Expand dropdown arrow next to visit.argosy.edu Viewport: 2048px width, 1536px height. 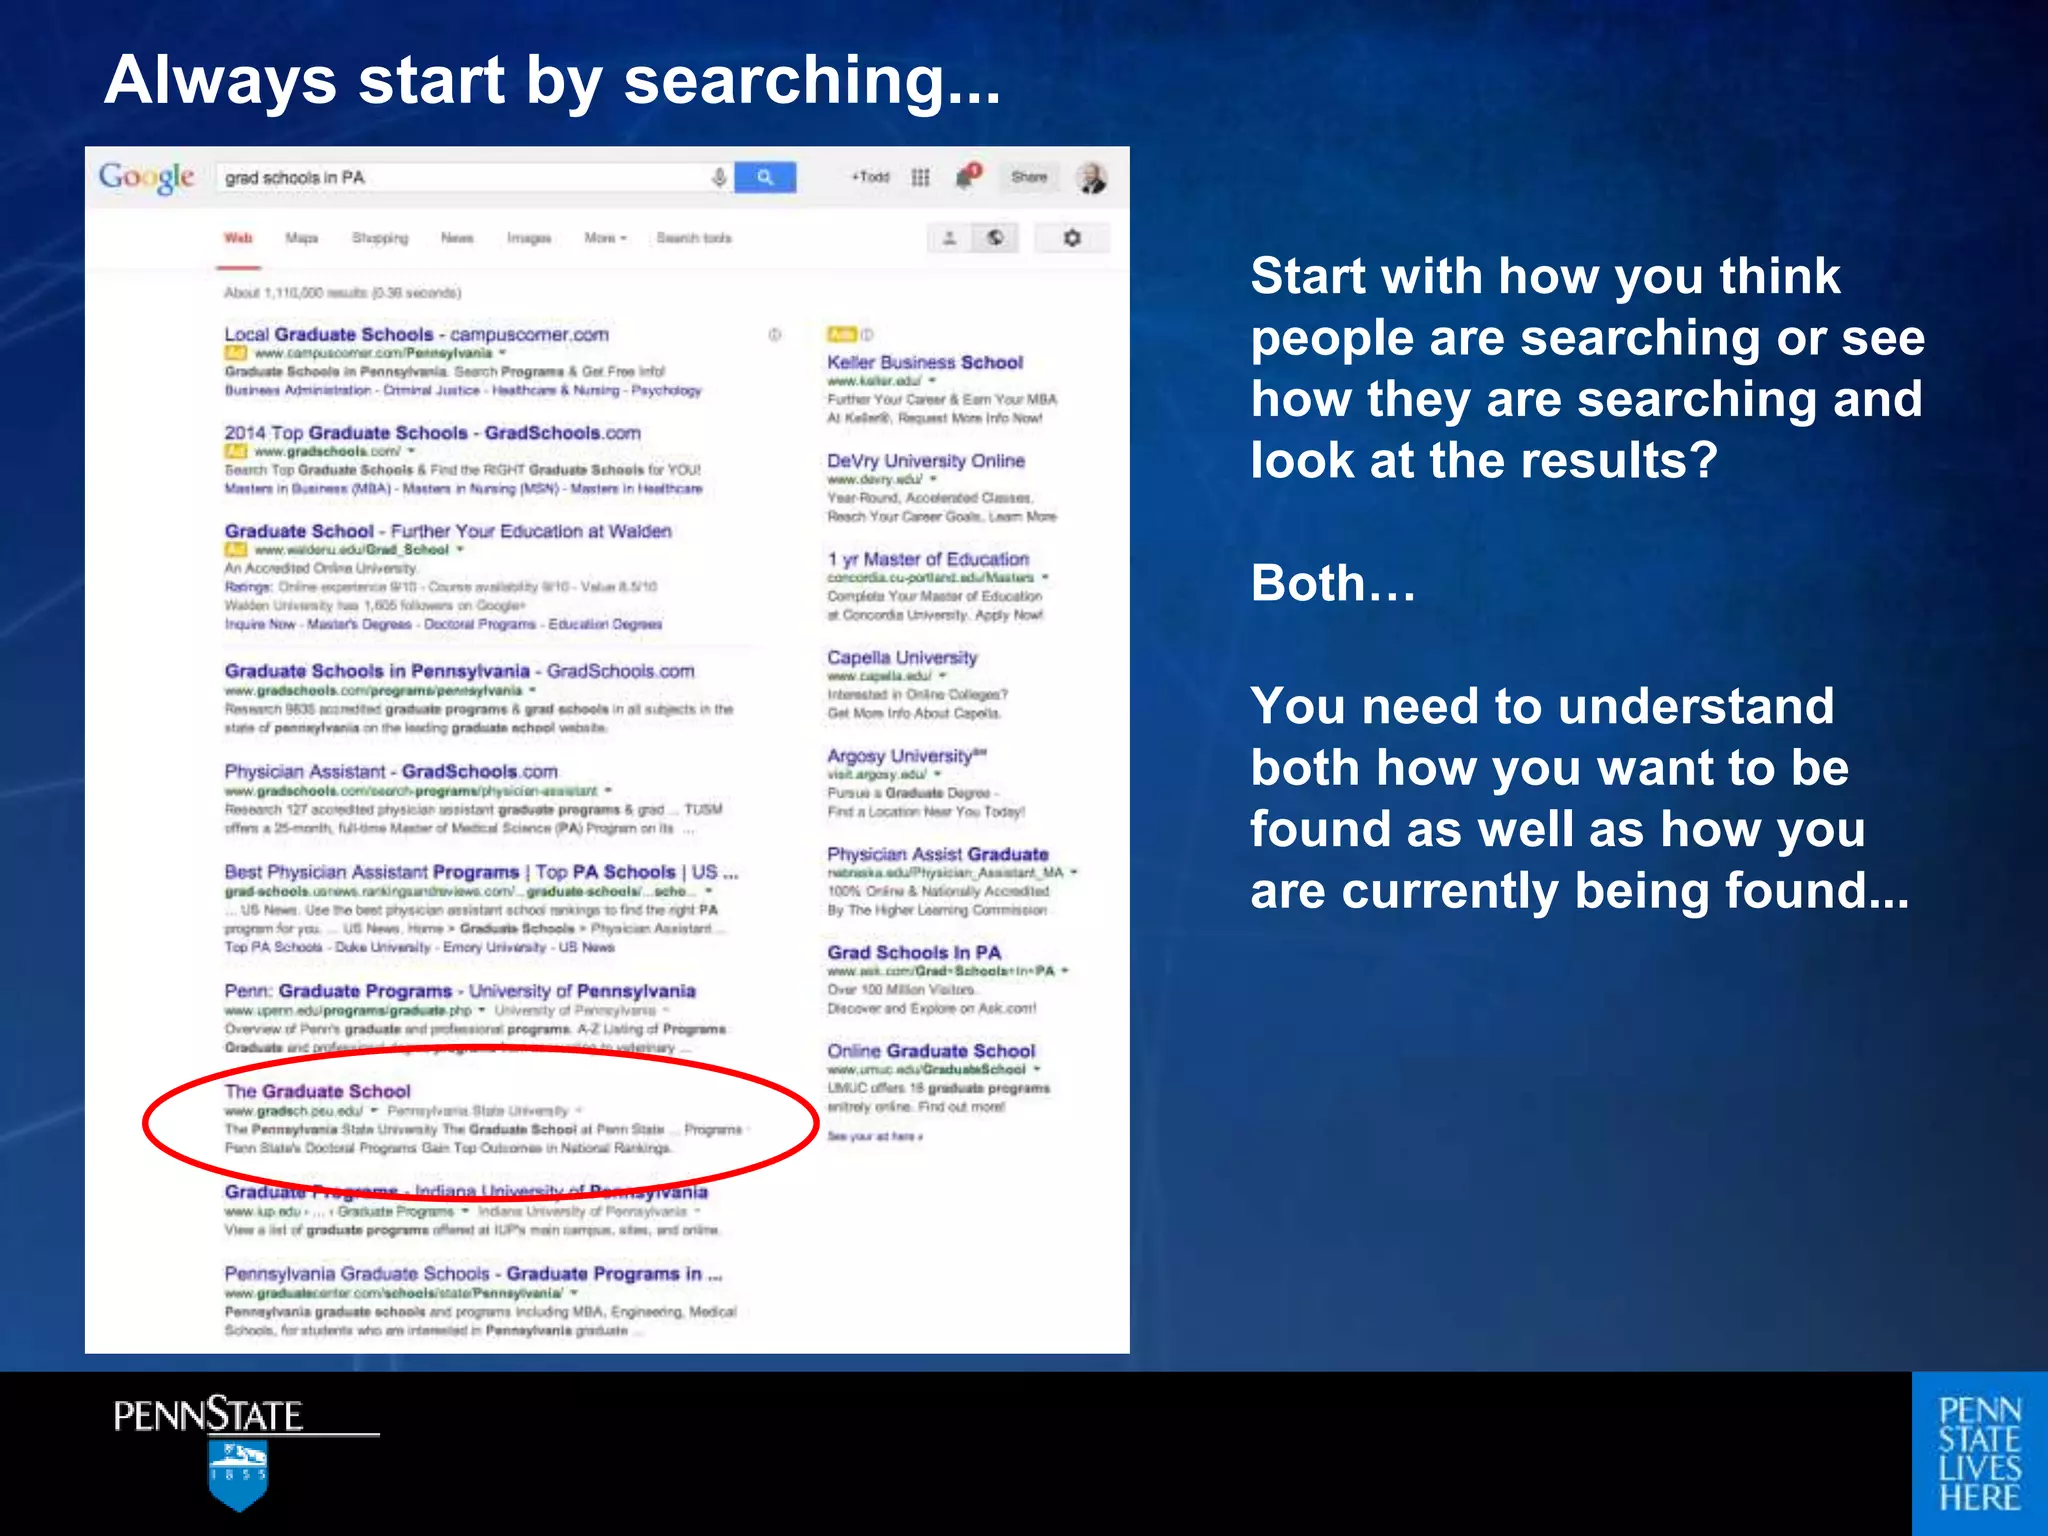[x=938, y=774]
